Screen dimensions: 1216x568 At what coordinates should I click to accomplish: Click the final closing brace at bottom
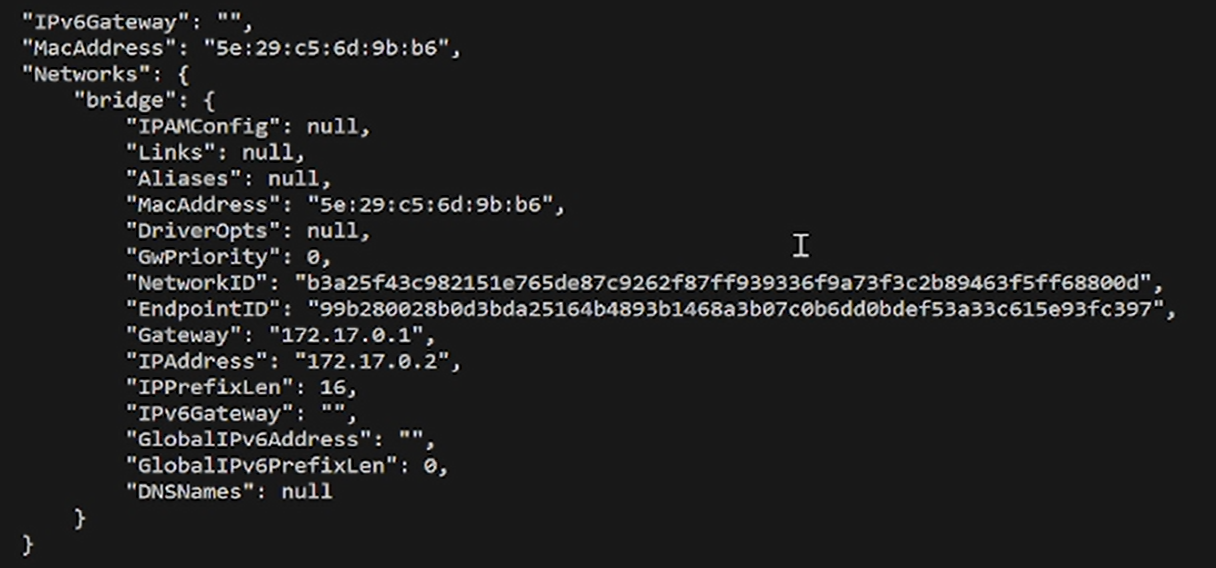28,544
